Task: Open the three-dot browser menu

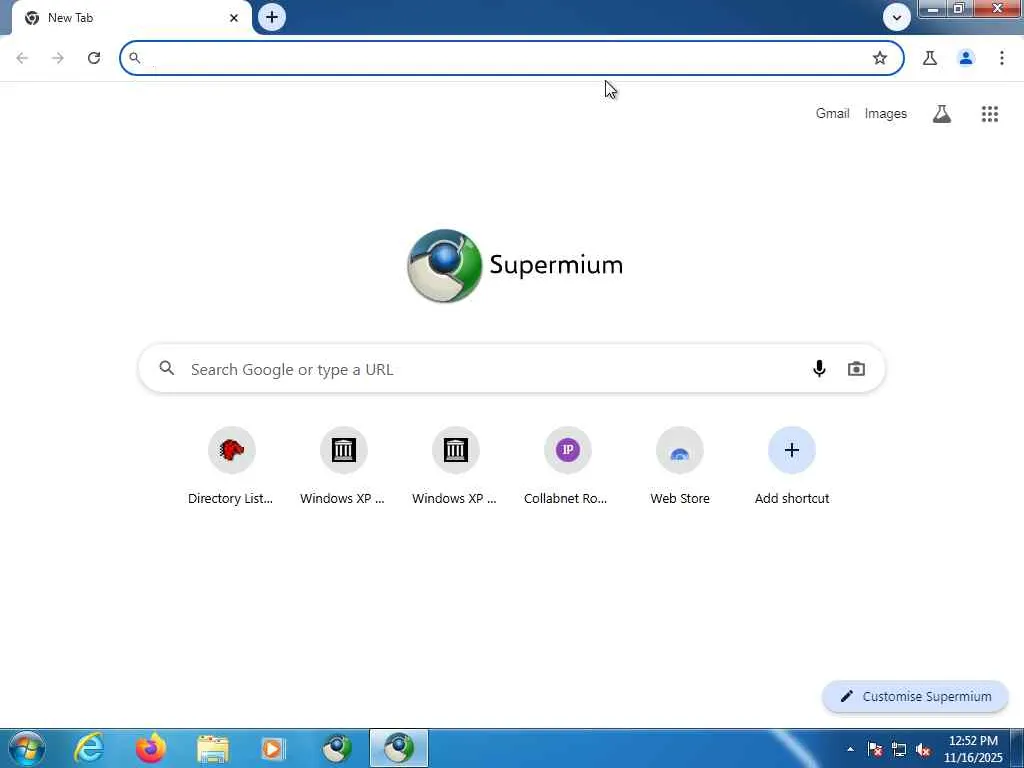Action: pos(1002,58)
